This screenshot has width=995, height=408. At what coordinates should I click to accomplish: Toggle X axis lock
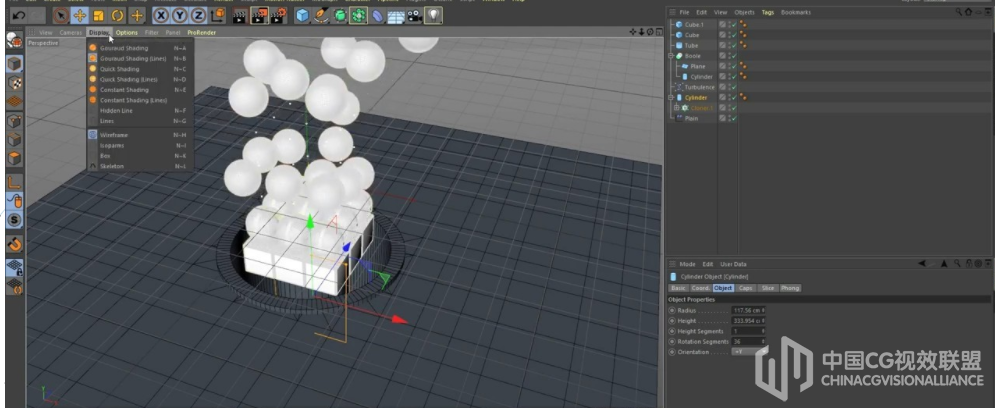pos(162,15)
